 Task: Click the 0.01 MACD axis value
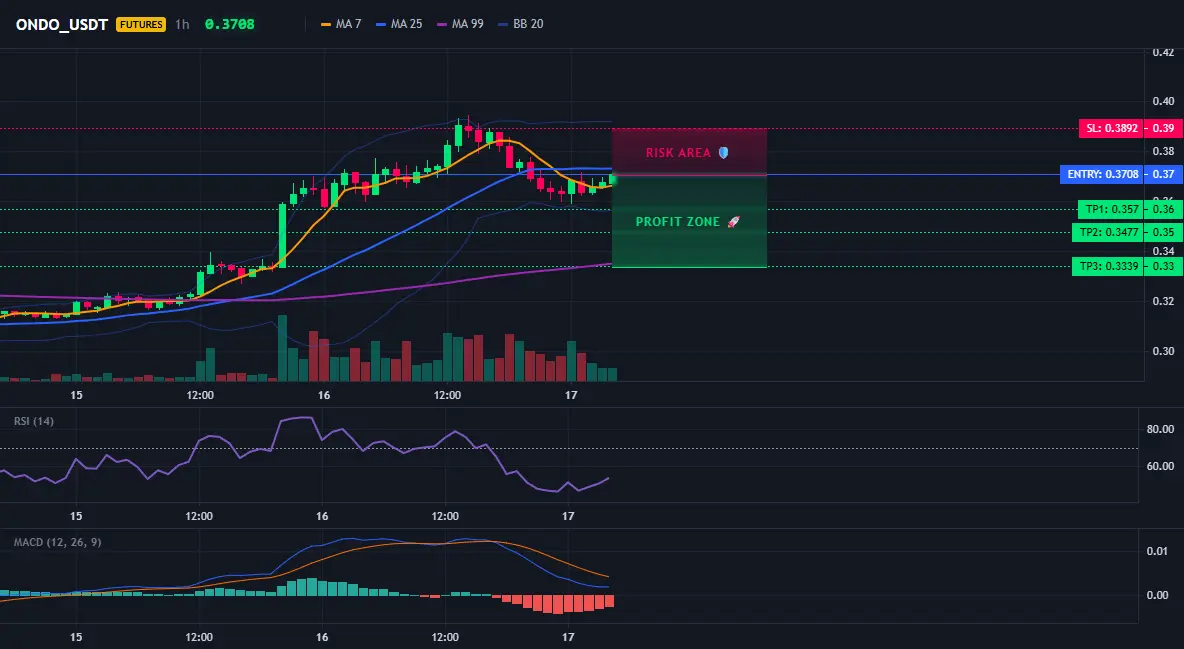click(1158, 551)
